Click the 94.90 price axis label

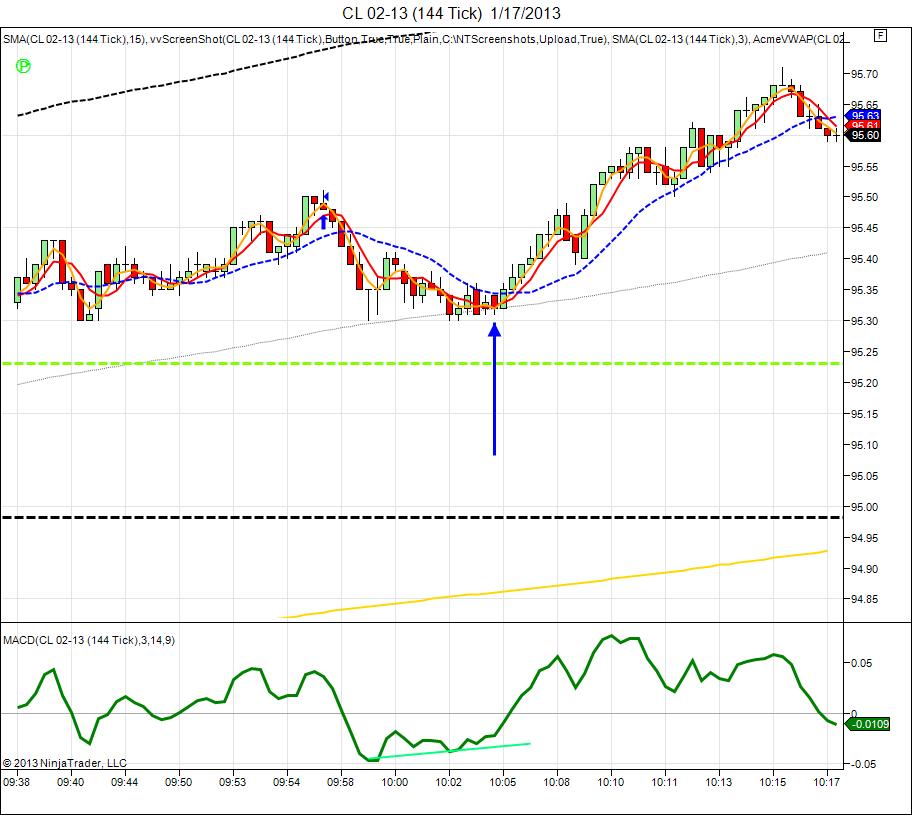point(864,569)
